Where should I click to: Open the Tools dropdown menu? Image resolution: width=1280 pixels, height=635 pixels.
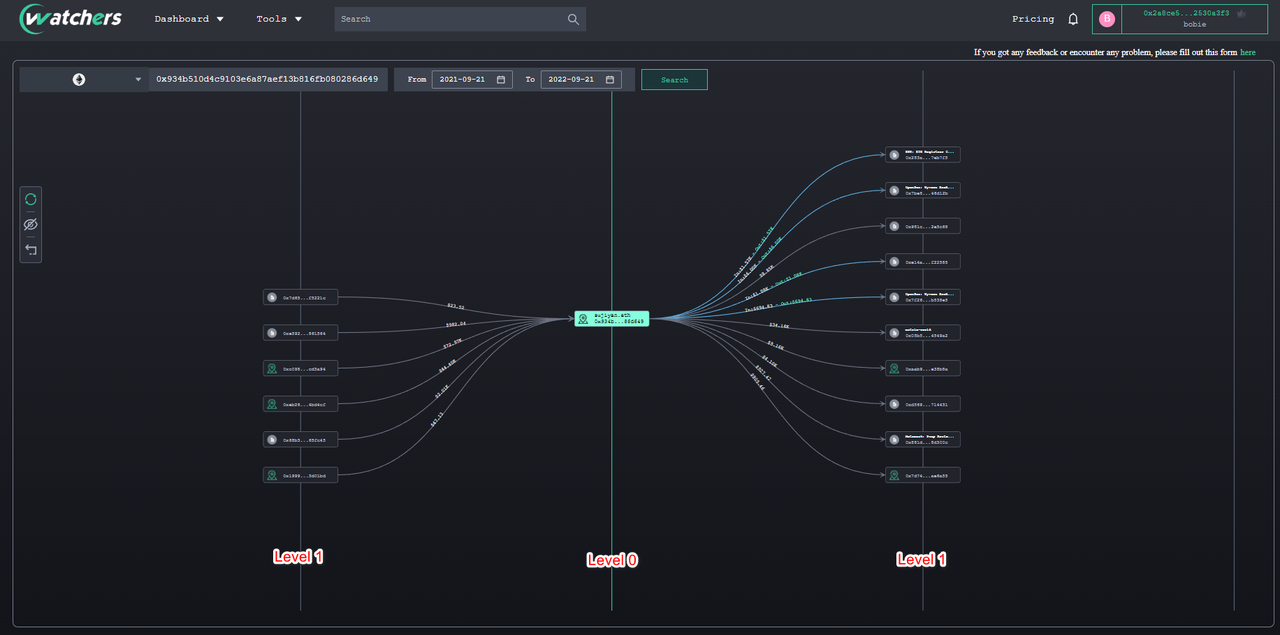[279, 19]
